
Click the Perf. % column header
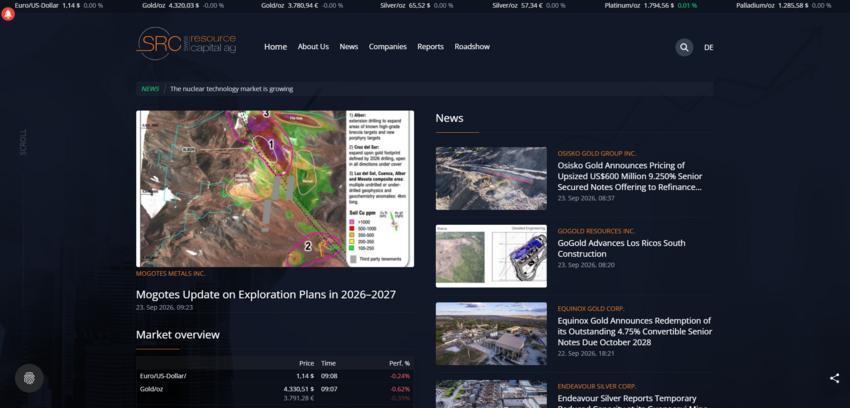click(x=400, y=363)
